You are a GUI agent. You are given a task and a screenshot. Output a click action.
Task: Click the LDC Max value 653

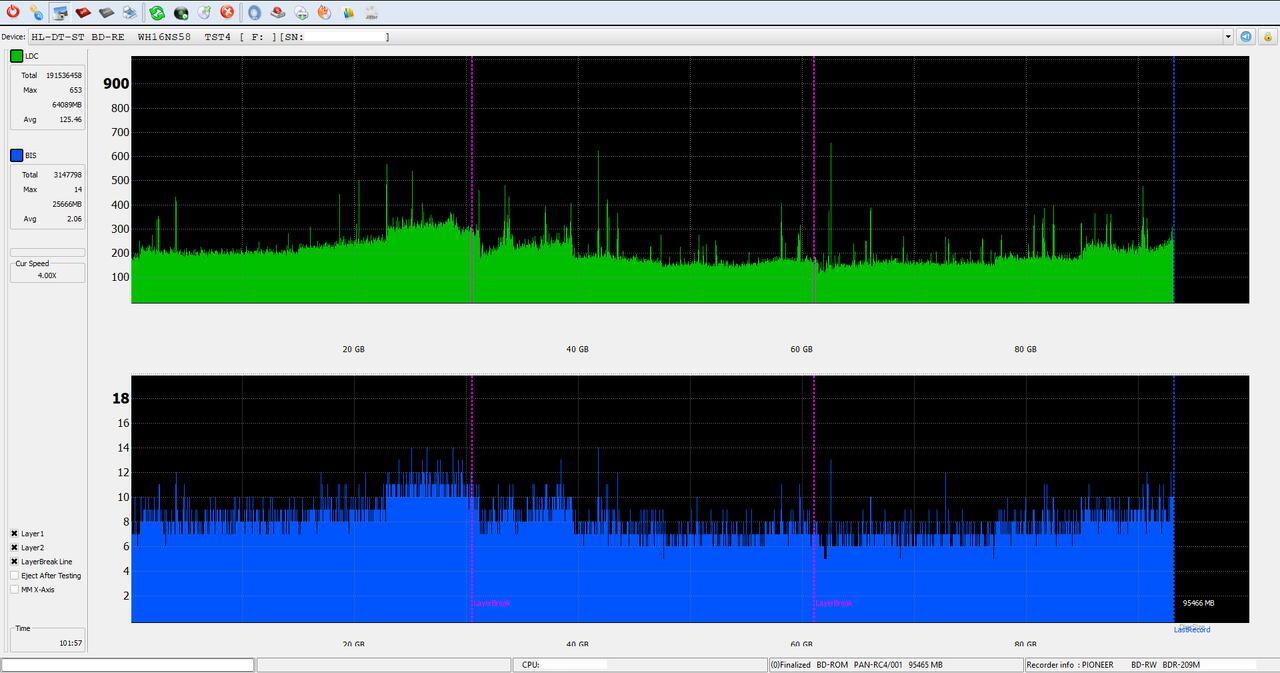76,90
